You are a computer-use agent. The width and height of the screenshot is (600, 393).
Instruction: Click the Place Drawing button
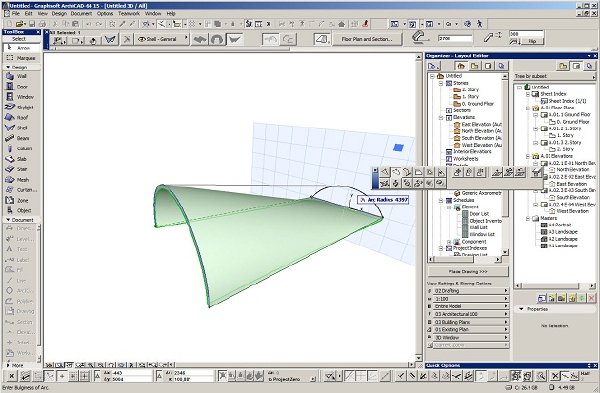468,272
